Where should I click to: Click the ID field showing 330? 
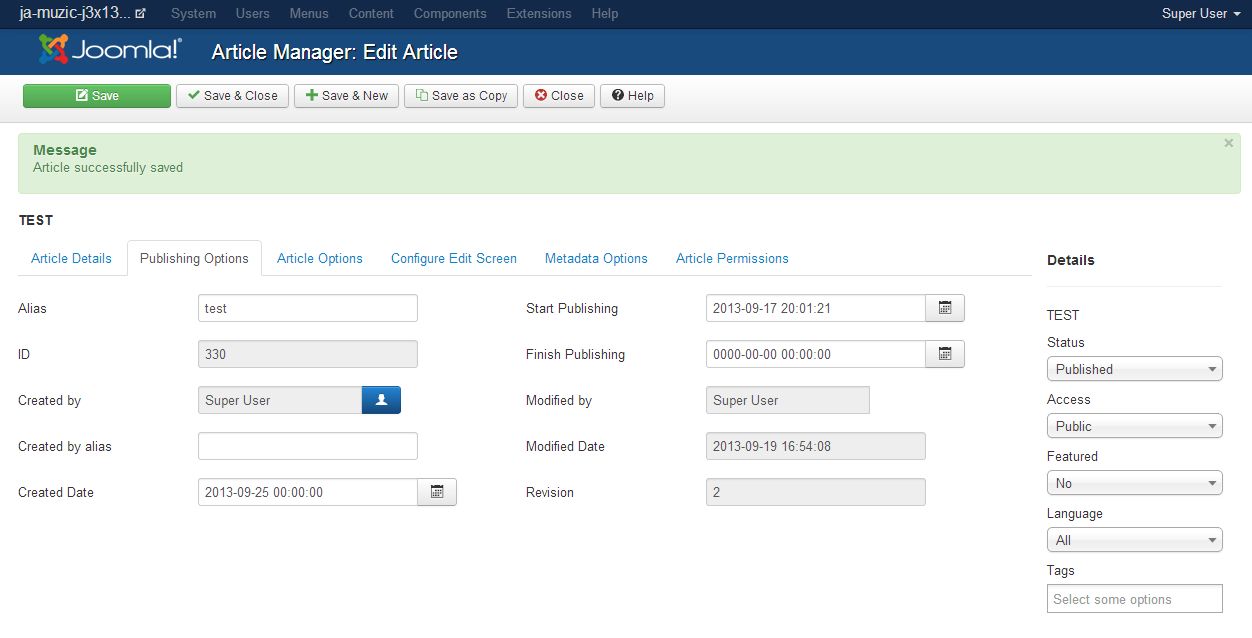click(x=308, y=354)
